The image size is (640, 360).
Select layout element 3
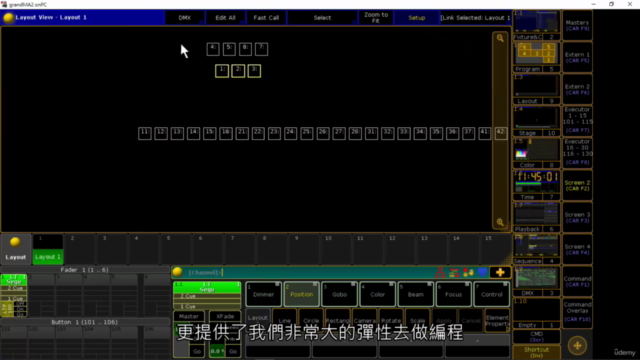click(254, 71)
